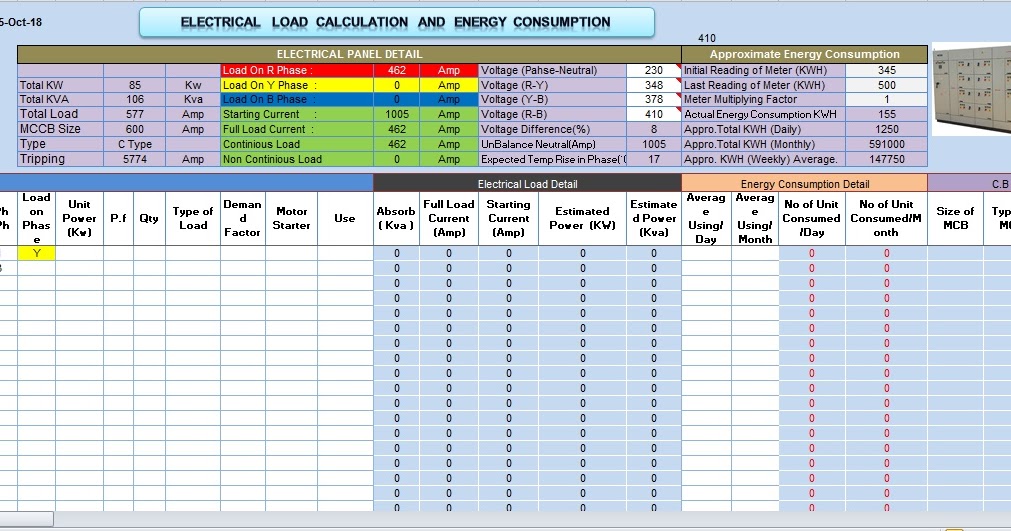Select the Load on Phase column header
Viewport: 1011px width, 531px height.
pos(36,218)
